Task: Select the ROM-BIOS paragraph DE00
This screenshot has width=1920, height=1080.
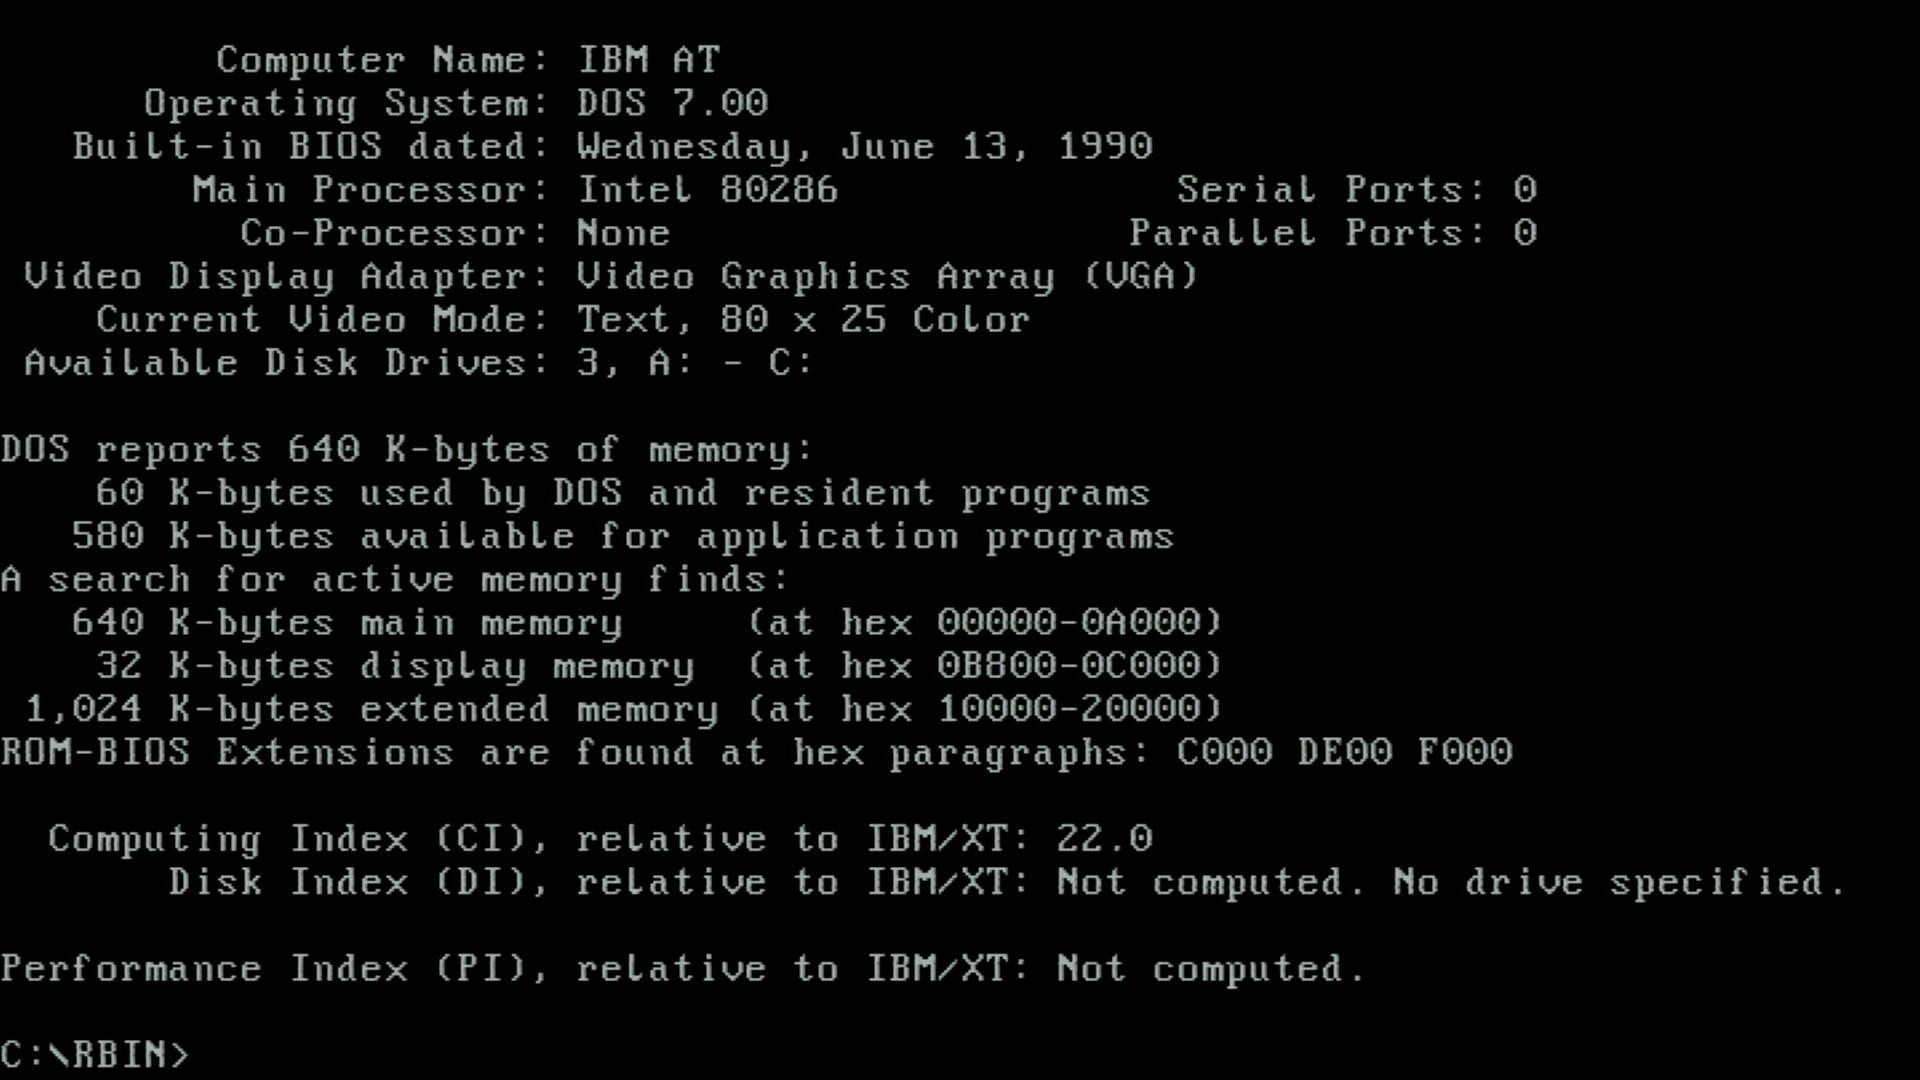Action: 1345,753
